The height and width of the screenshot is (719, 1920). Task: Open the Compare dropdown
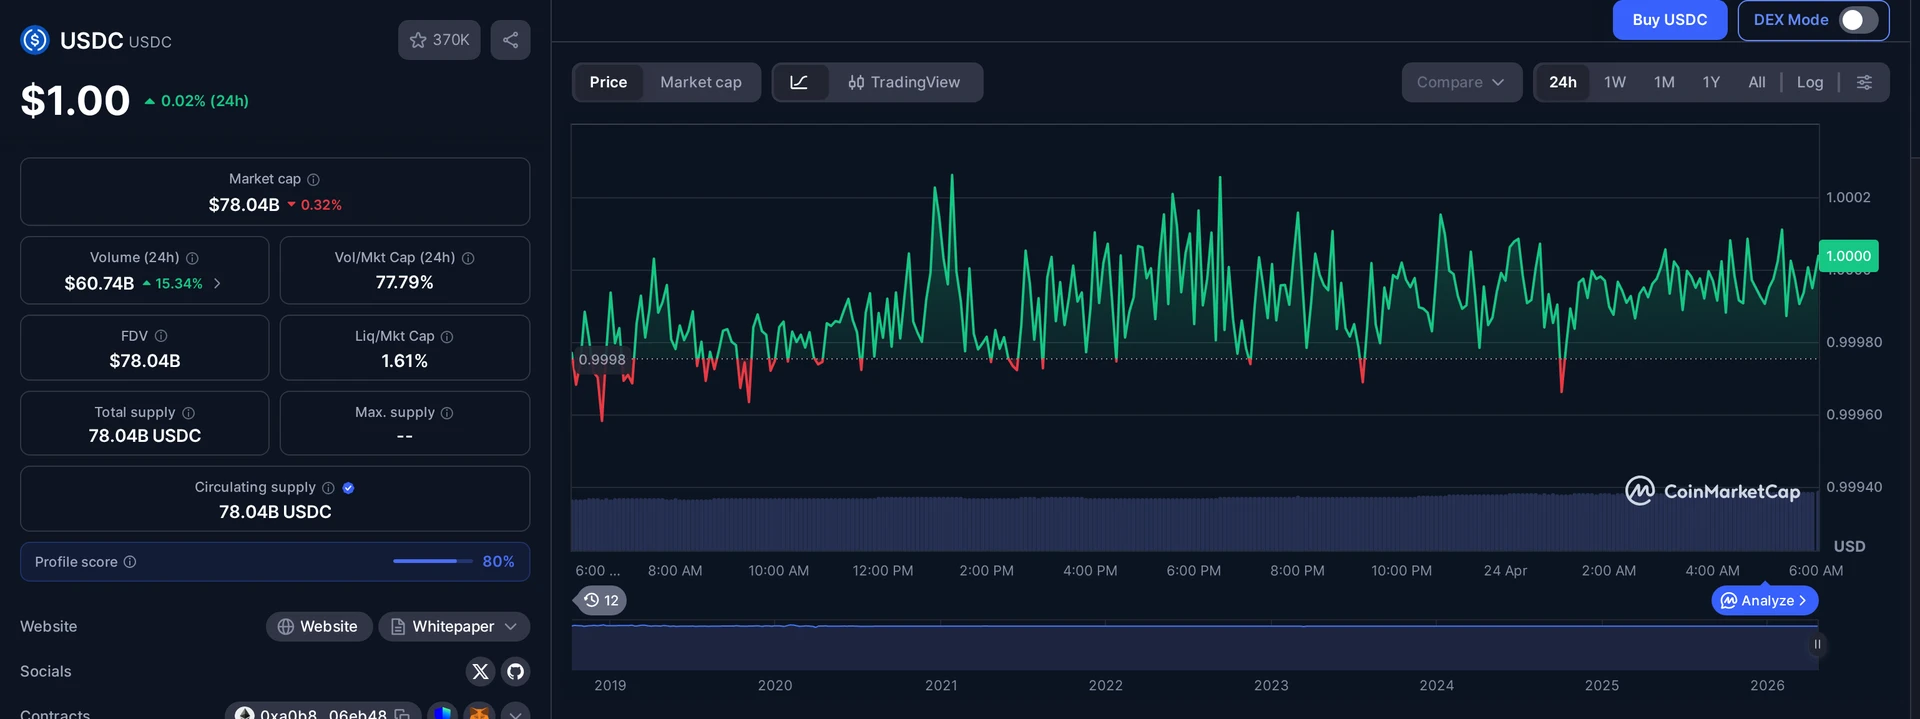point(1461,82)
